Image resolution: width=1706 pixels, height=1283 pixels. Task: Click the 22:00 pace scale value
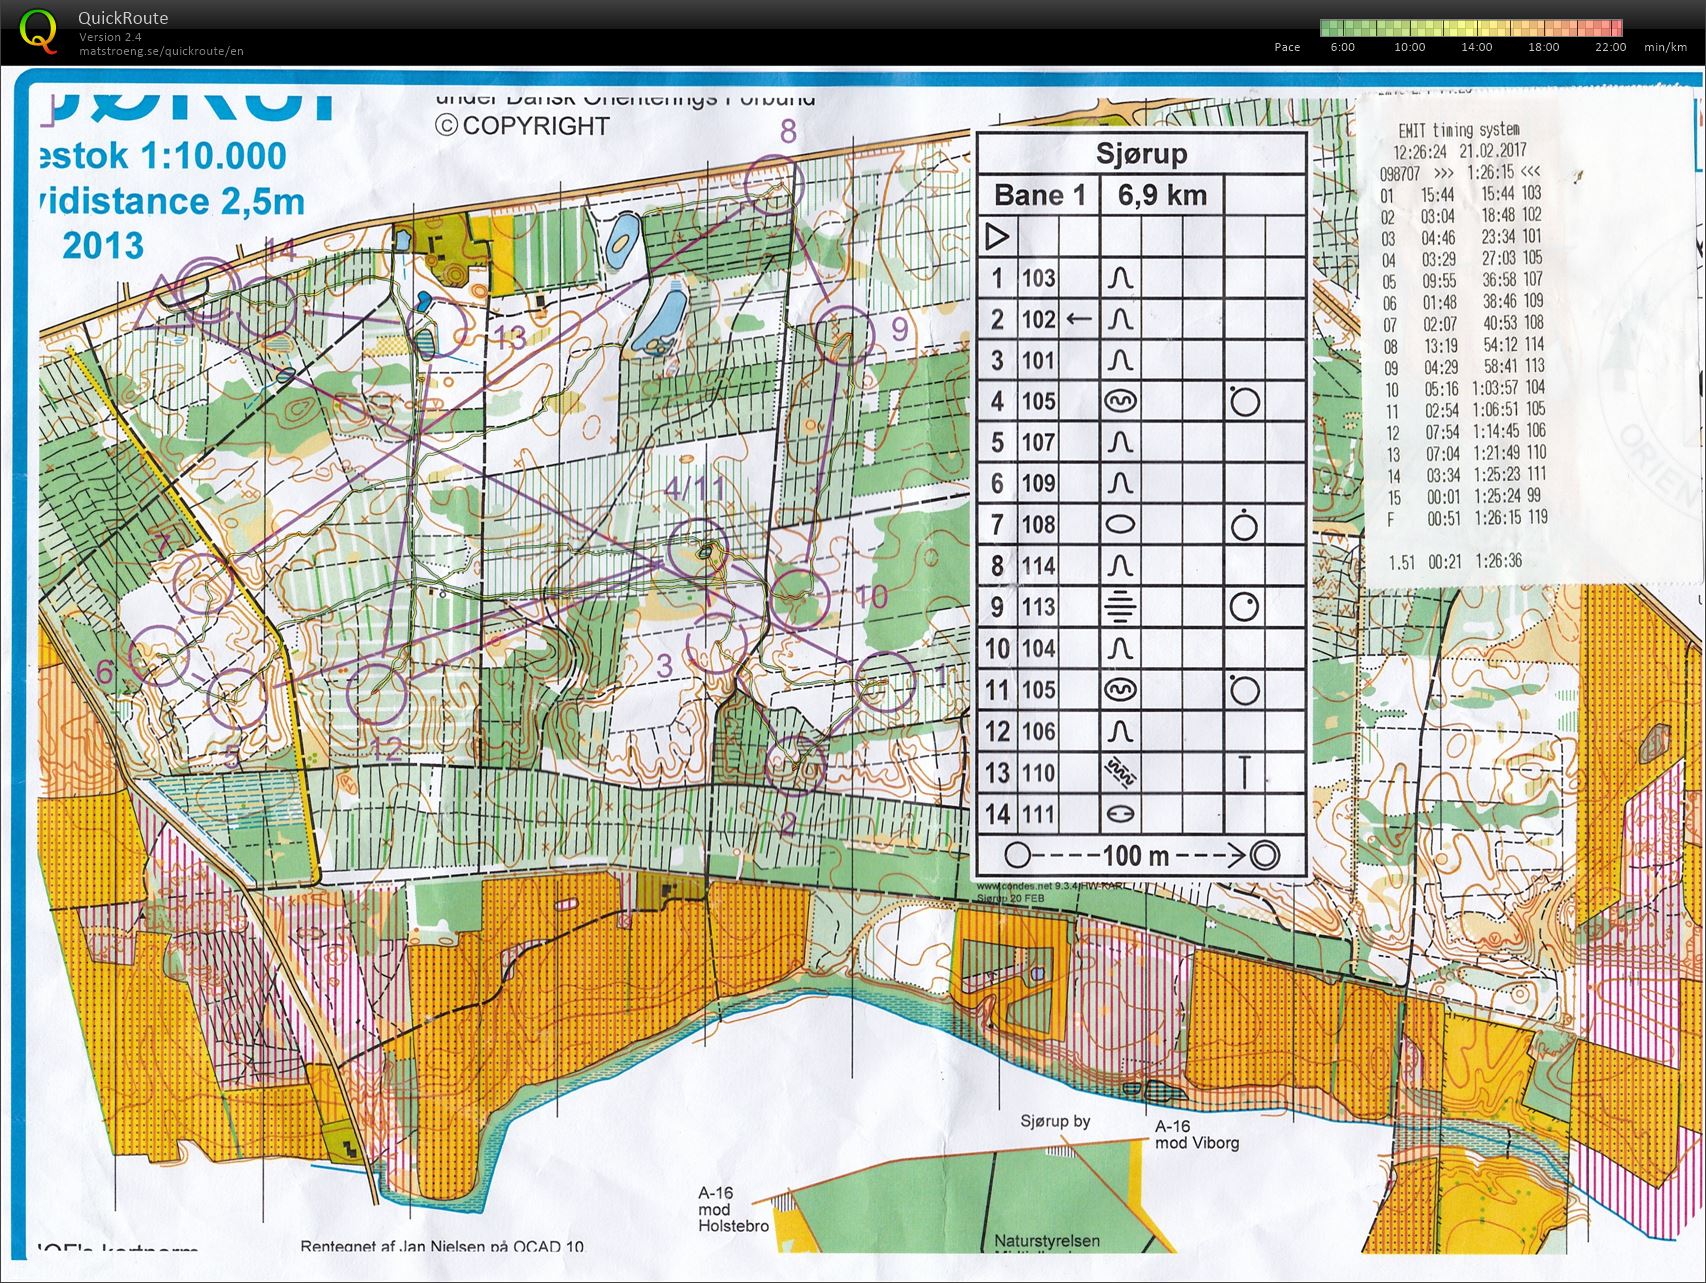1610,47
